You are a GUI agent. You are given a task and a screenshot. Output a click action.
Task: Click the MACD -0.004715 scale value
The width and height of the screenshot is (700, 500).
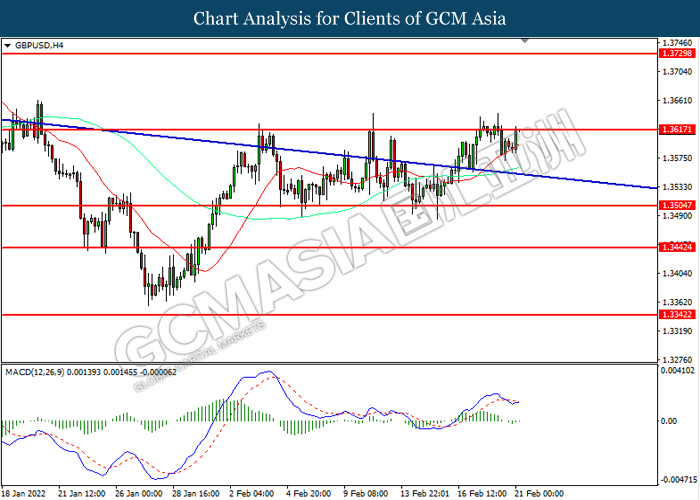[678, 480]
